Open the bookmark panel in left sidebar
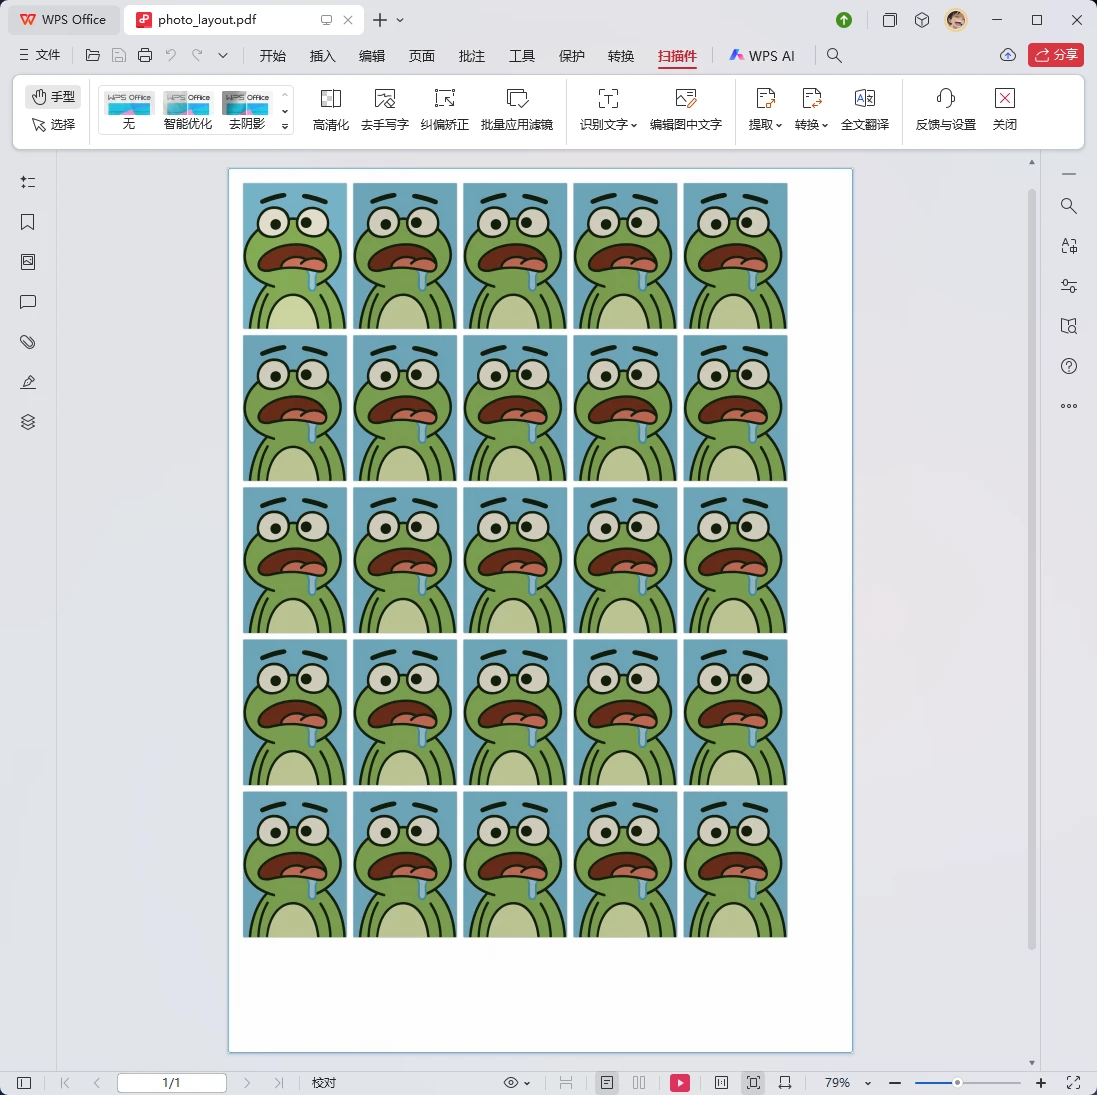1097x1095 pixels. point(28,222)
